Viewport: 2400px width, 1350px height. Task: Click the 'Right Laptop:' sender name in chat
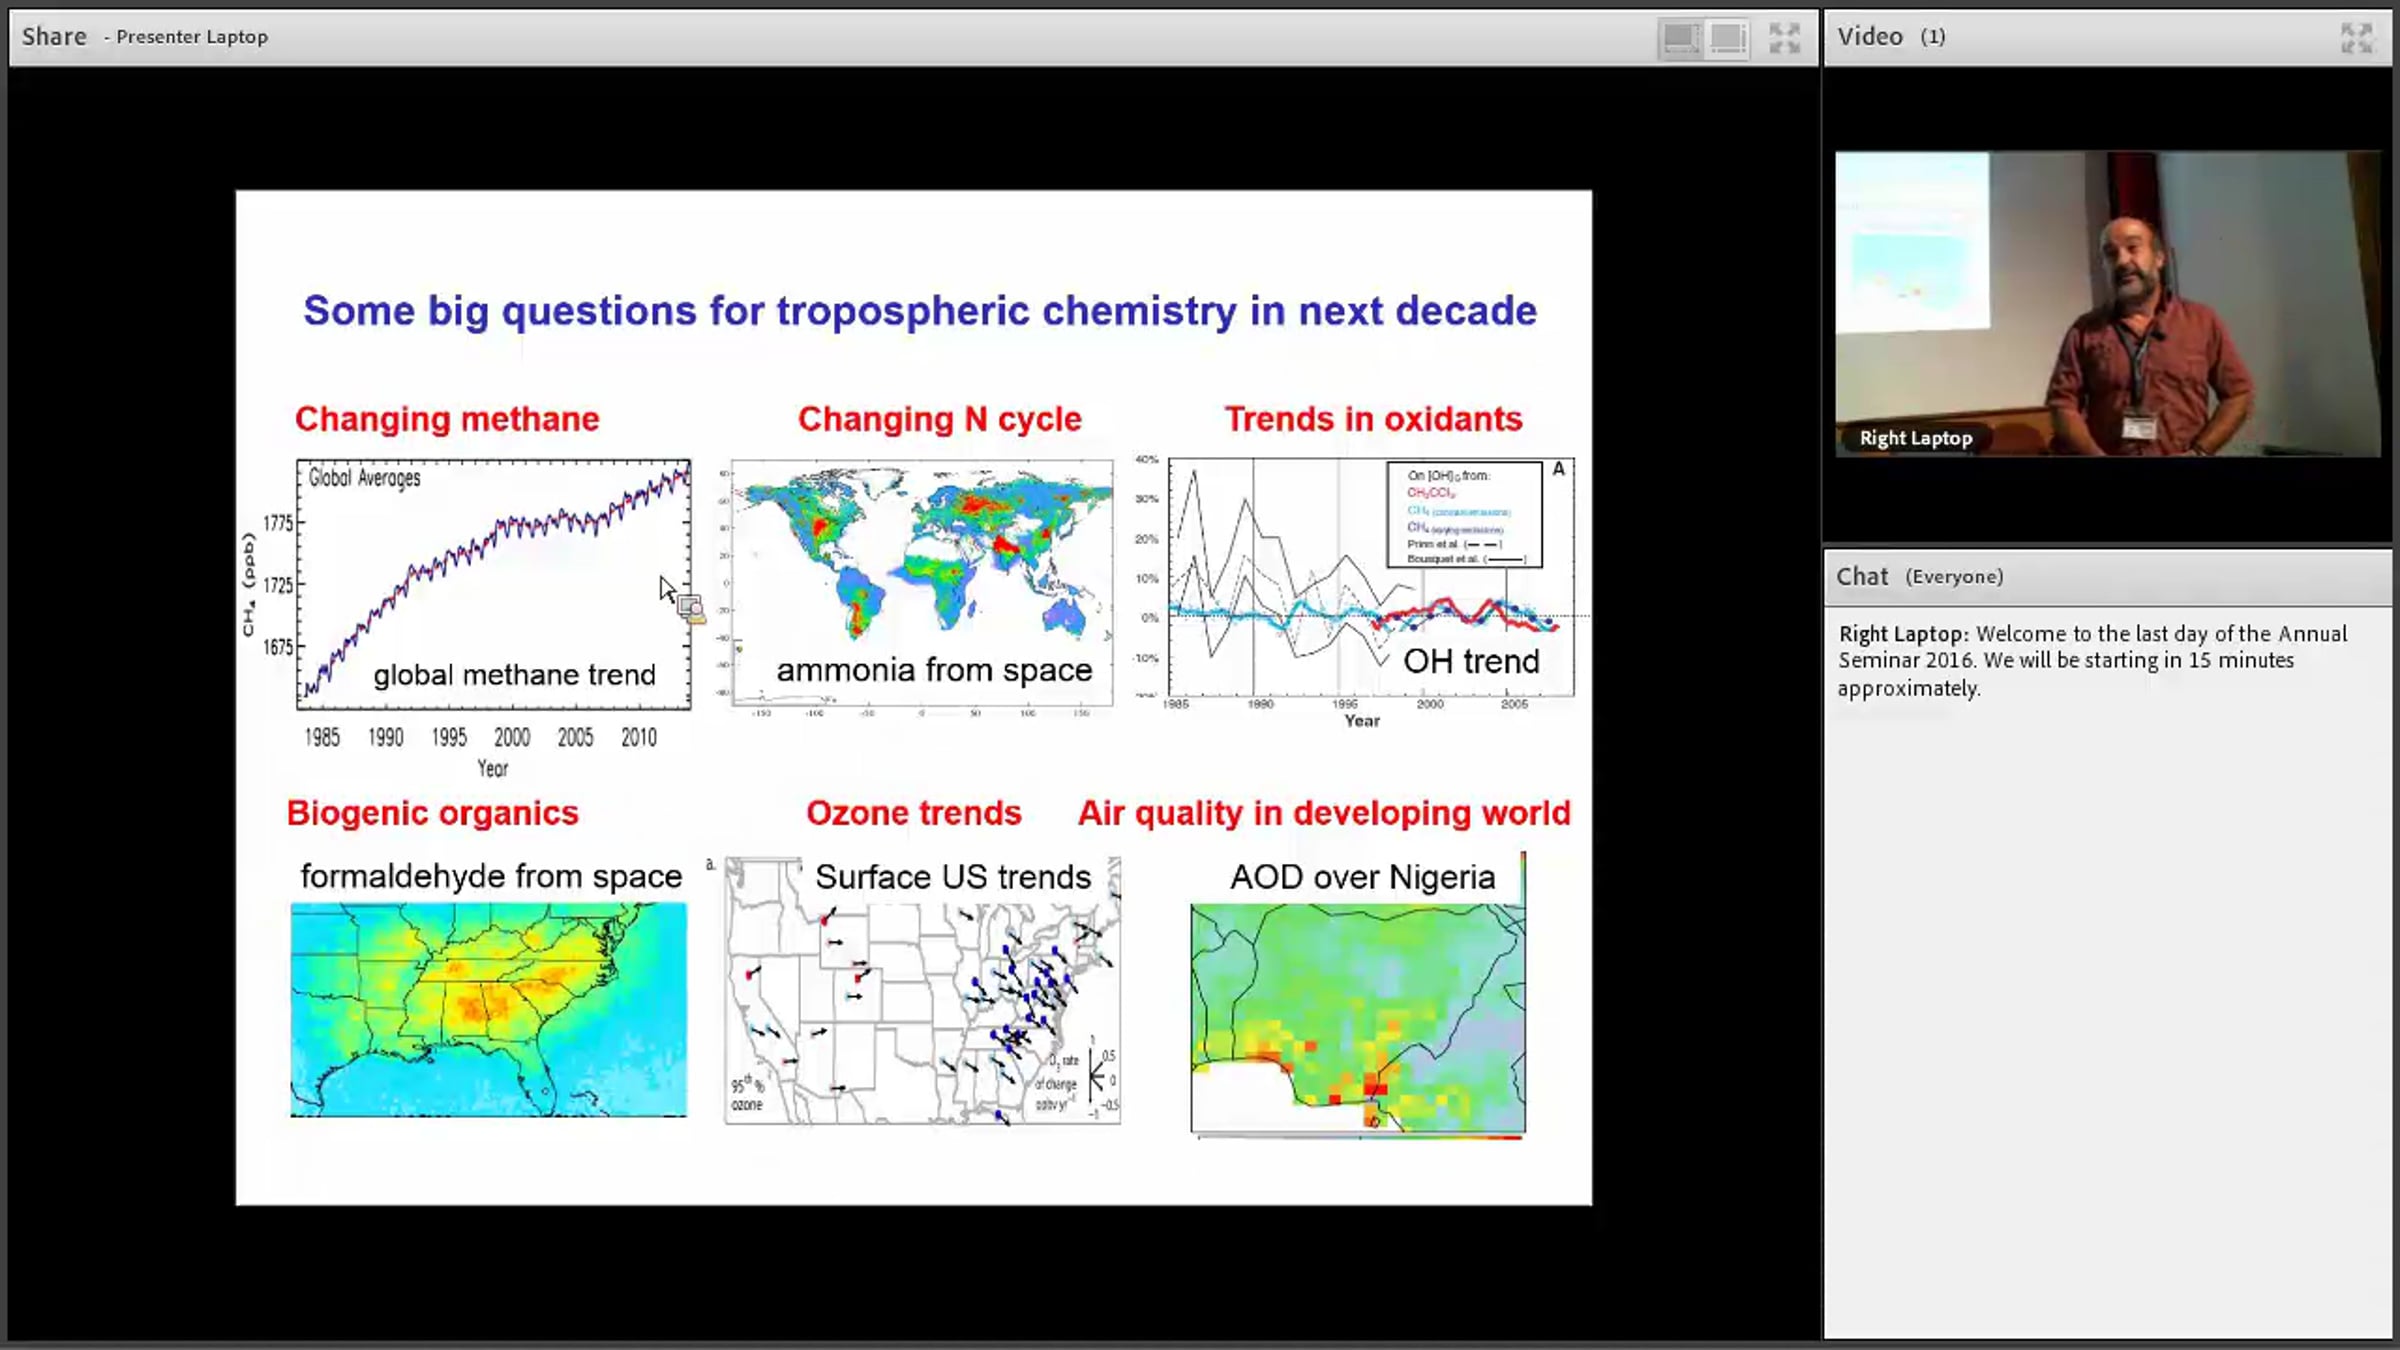(1904, 634)
